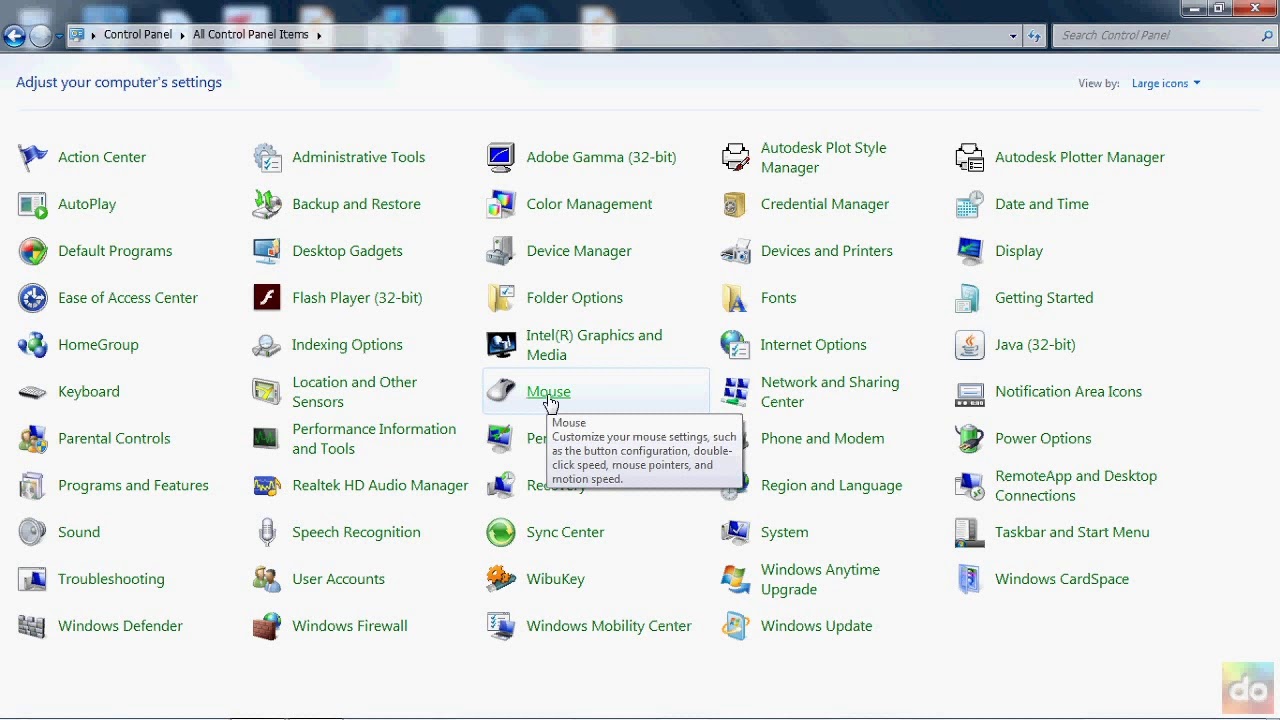Open the Realtek HD Audio Manager icon
This screenshot has width=1280, height=720.
point(267,485)
